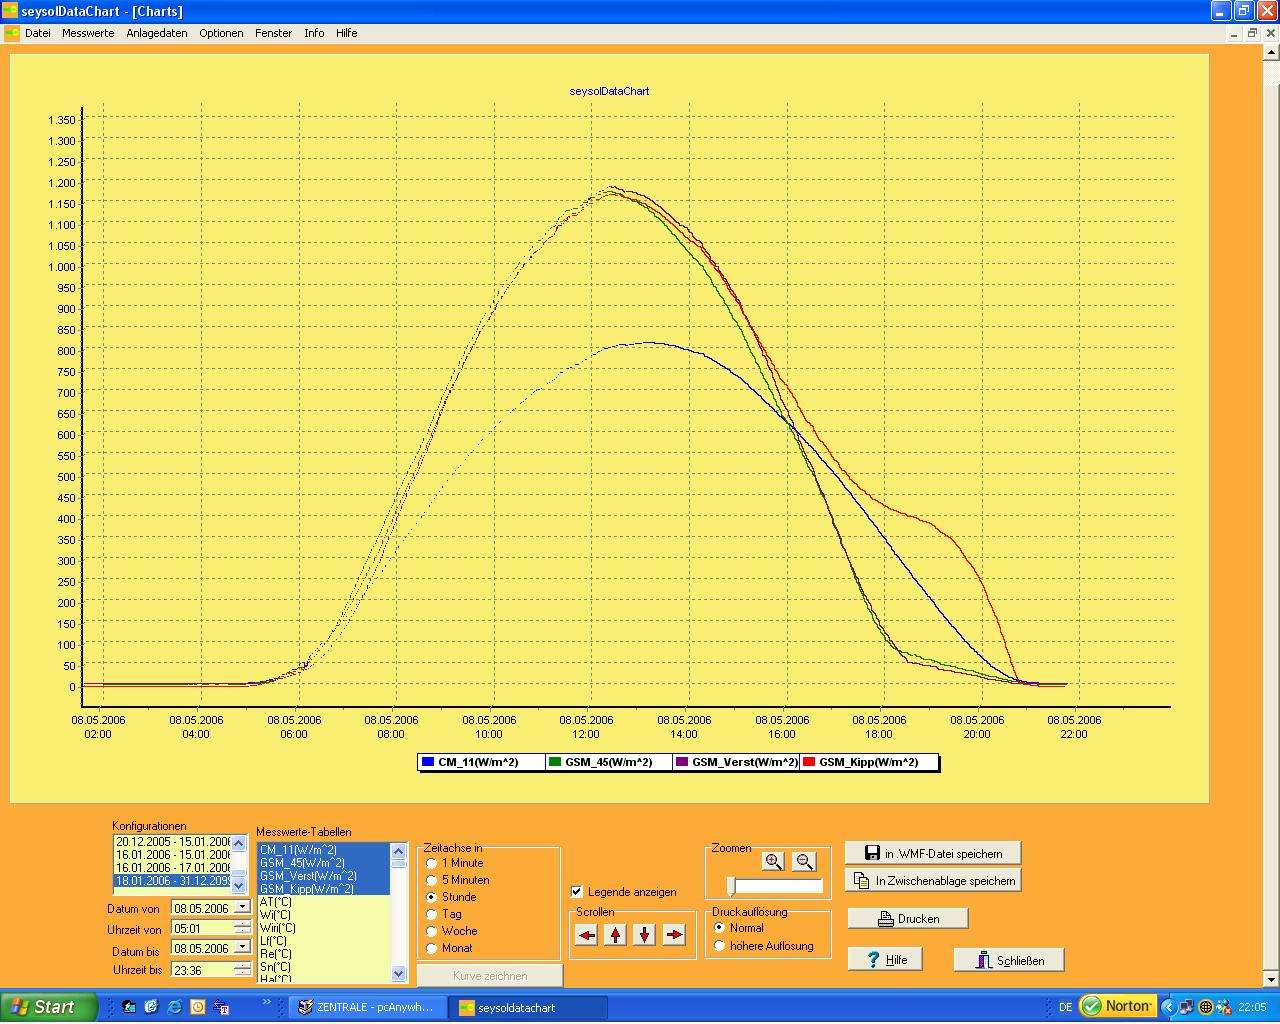1280x1024 pixels.
Task: Open the 'Datum bis' date dropdown
Action: tap(241, 948)
